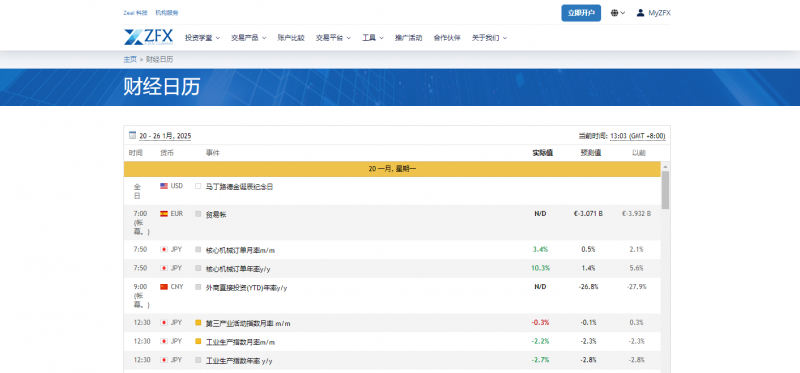Open the 推广活动 menu item
Viewport: 800px width, 373px height.
pyautogui.click(x=408, y=38)
